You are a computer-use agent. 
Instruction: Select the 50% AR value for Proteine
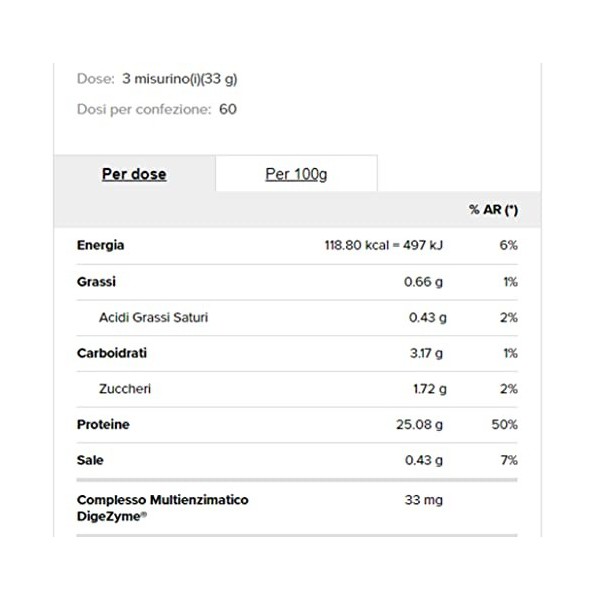503,425
